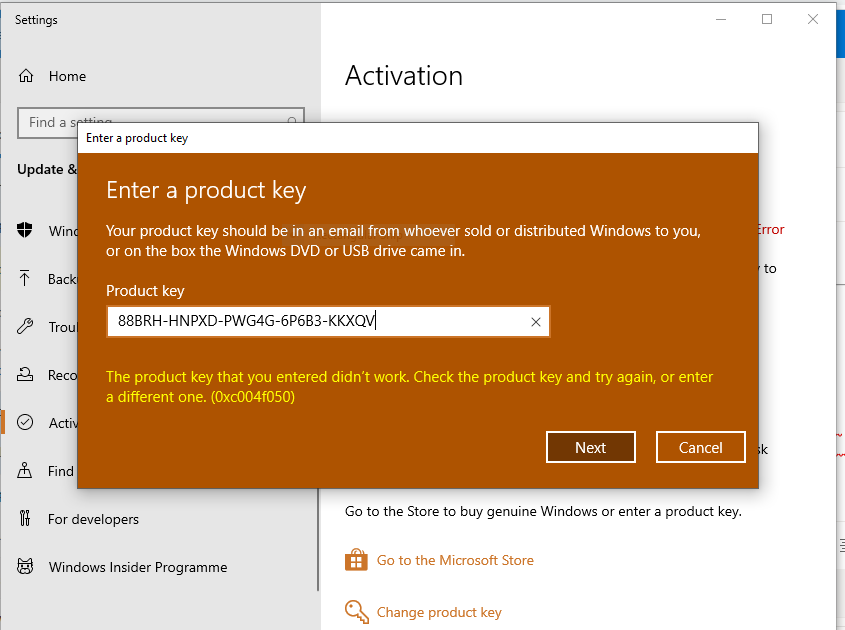
Task: Click the 'Product key' field label
Action: [145, 291]
